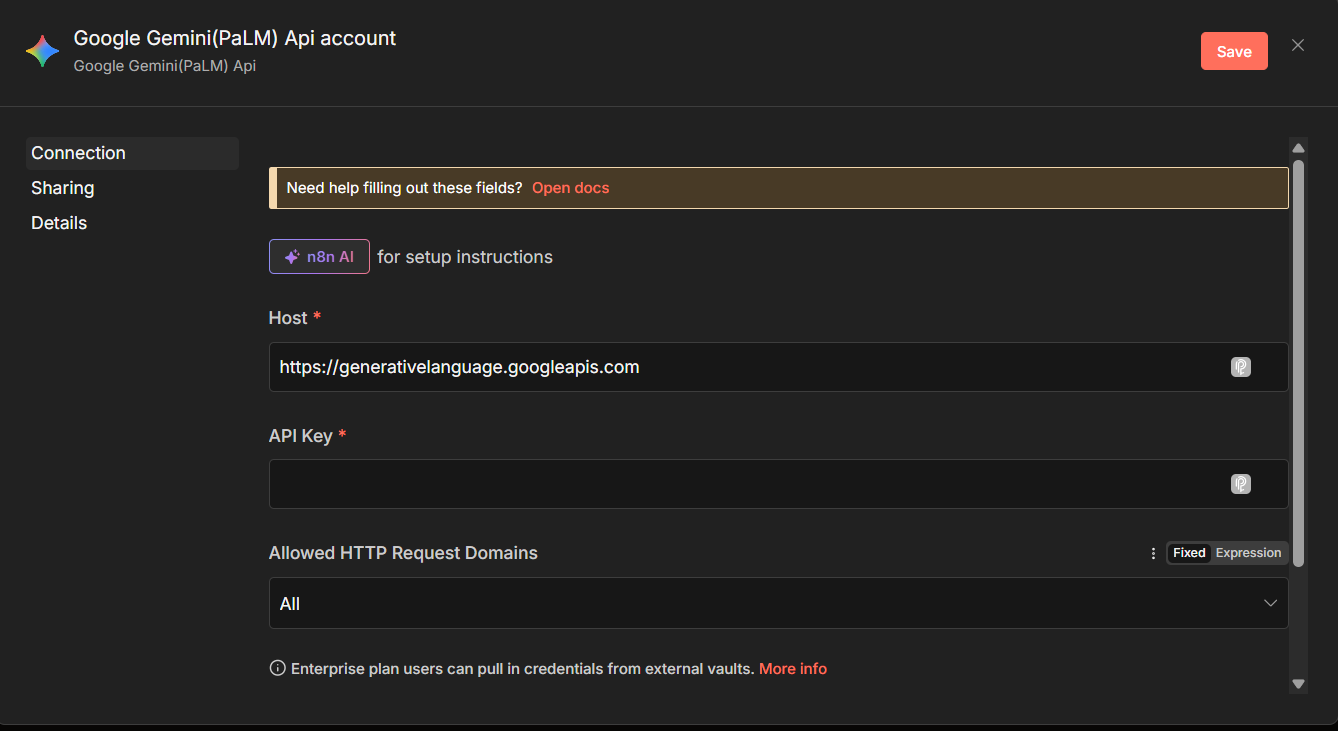The width and height of the screenshot is (1338, 731).
Task: Select the Sharing tab
Action: [x=62, y=188]
